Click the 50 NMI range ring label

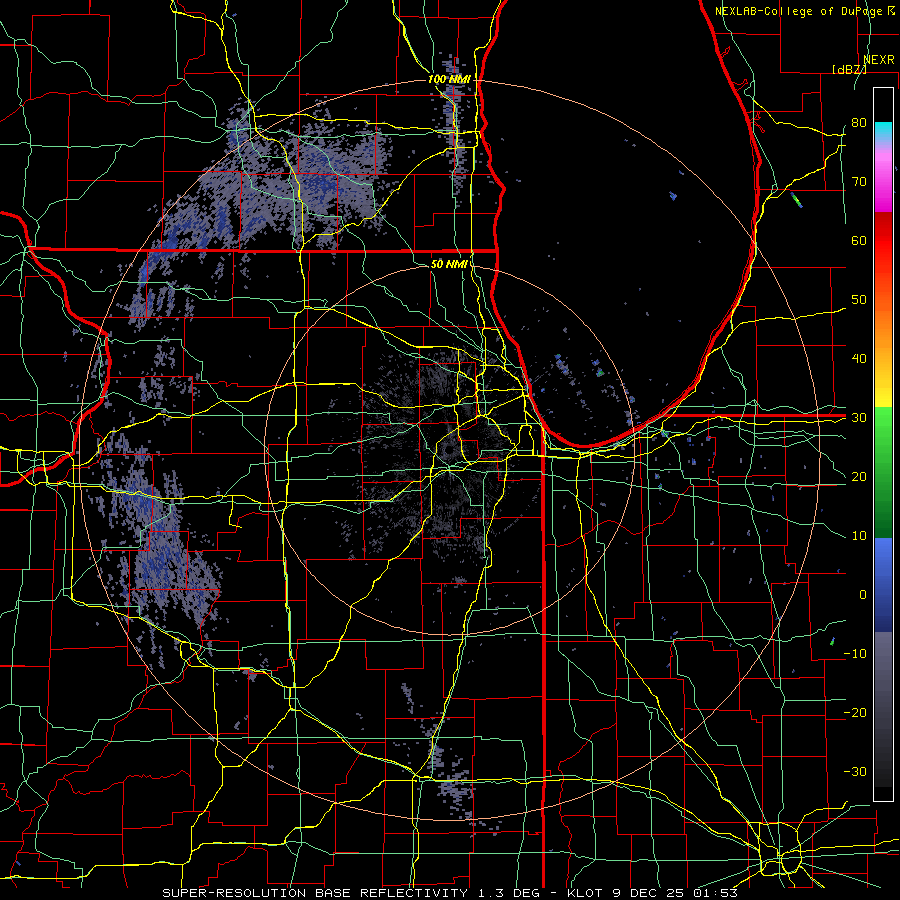pos(449,264)
